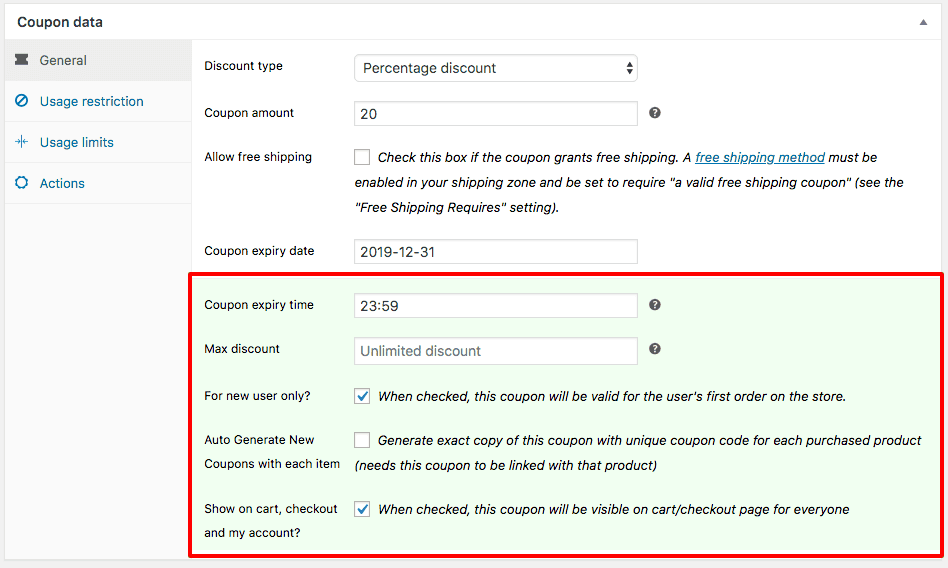This screenshot has height=568, width=948.
Task: Switch to the Actions tab
Action: tap(98, 183)
